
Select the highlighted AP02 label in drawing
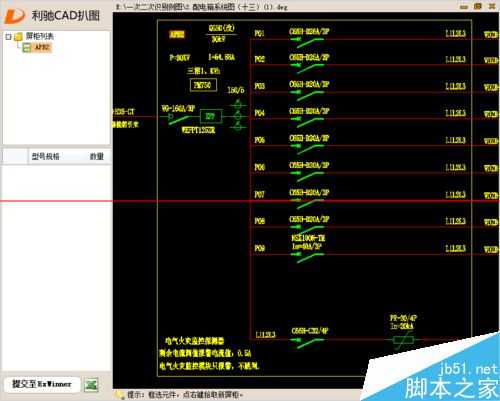coord(177,34)
